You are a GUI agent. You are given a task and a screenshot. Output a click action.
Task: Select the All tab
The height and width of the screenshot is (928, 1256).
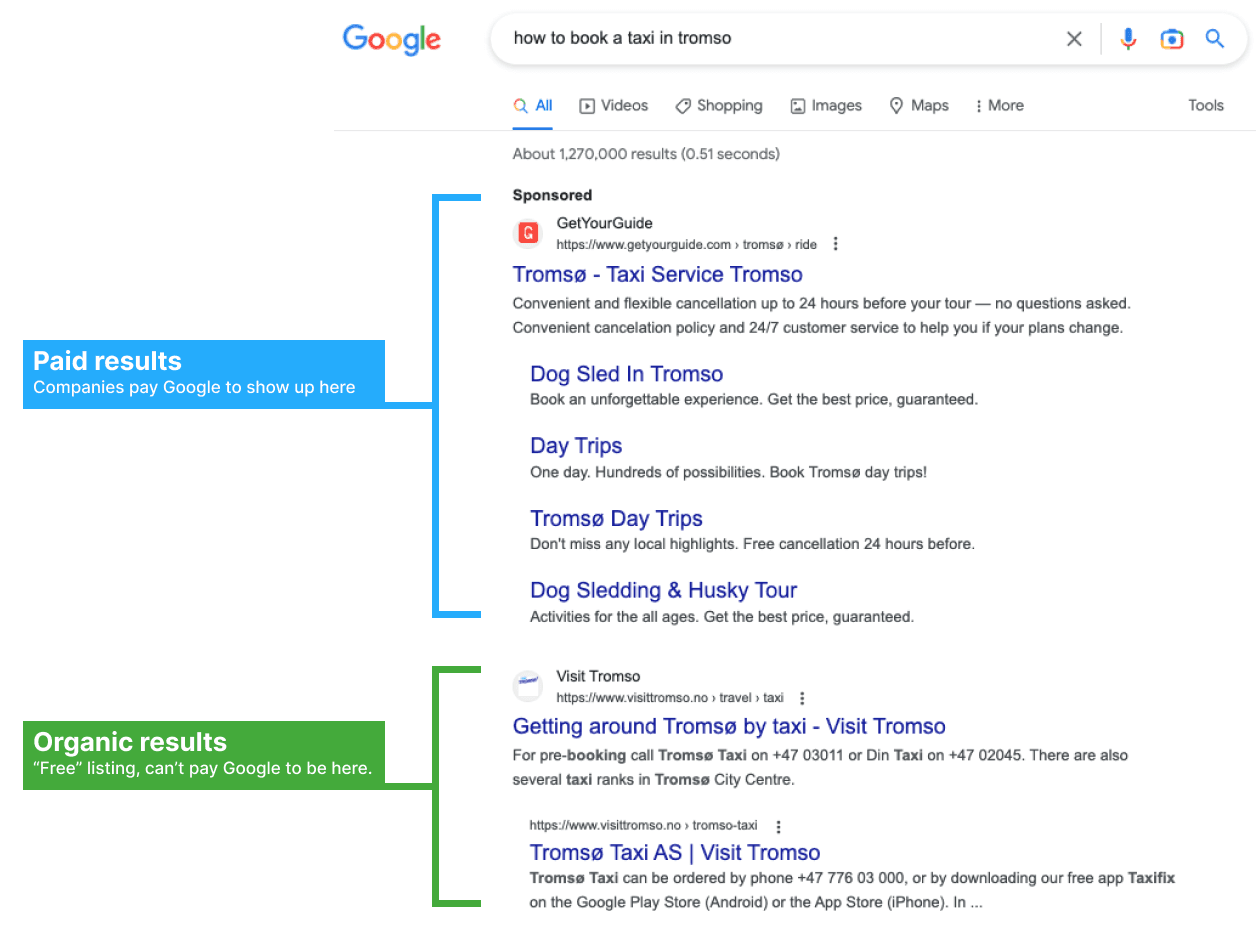[x=533, y=106]
